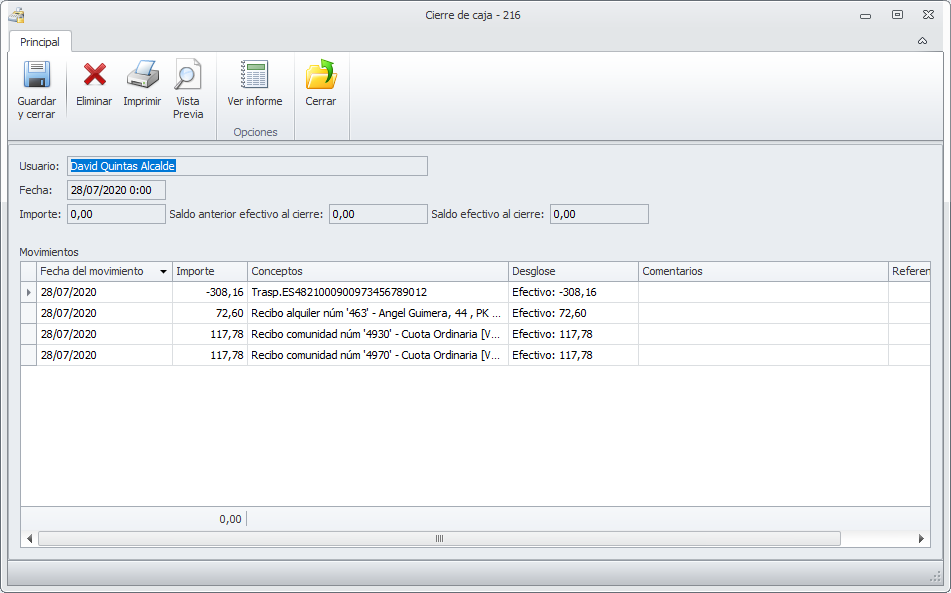
Task: Select the Trasp.ES4821000900973456789012 concept cell
Action: (378, 292)
